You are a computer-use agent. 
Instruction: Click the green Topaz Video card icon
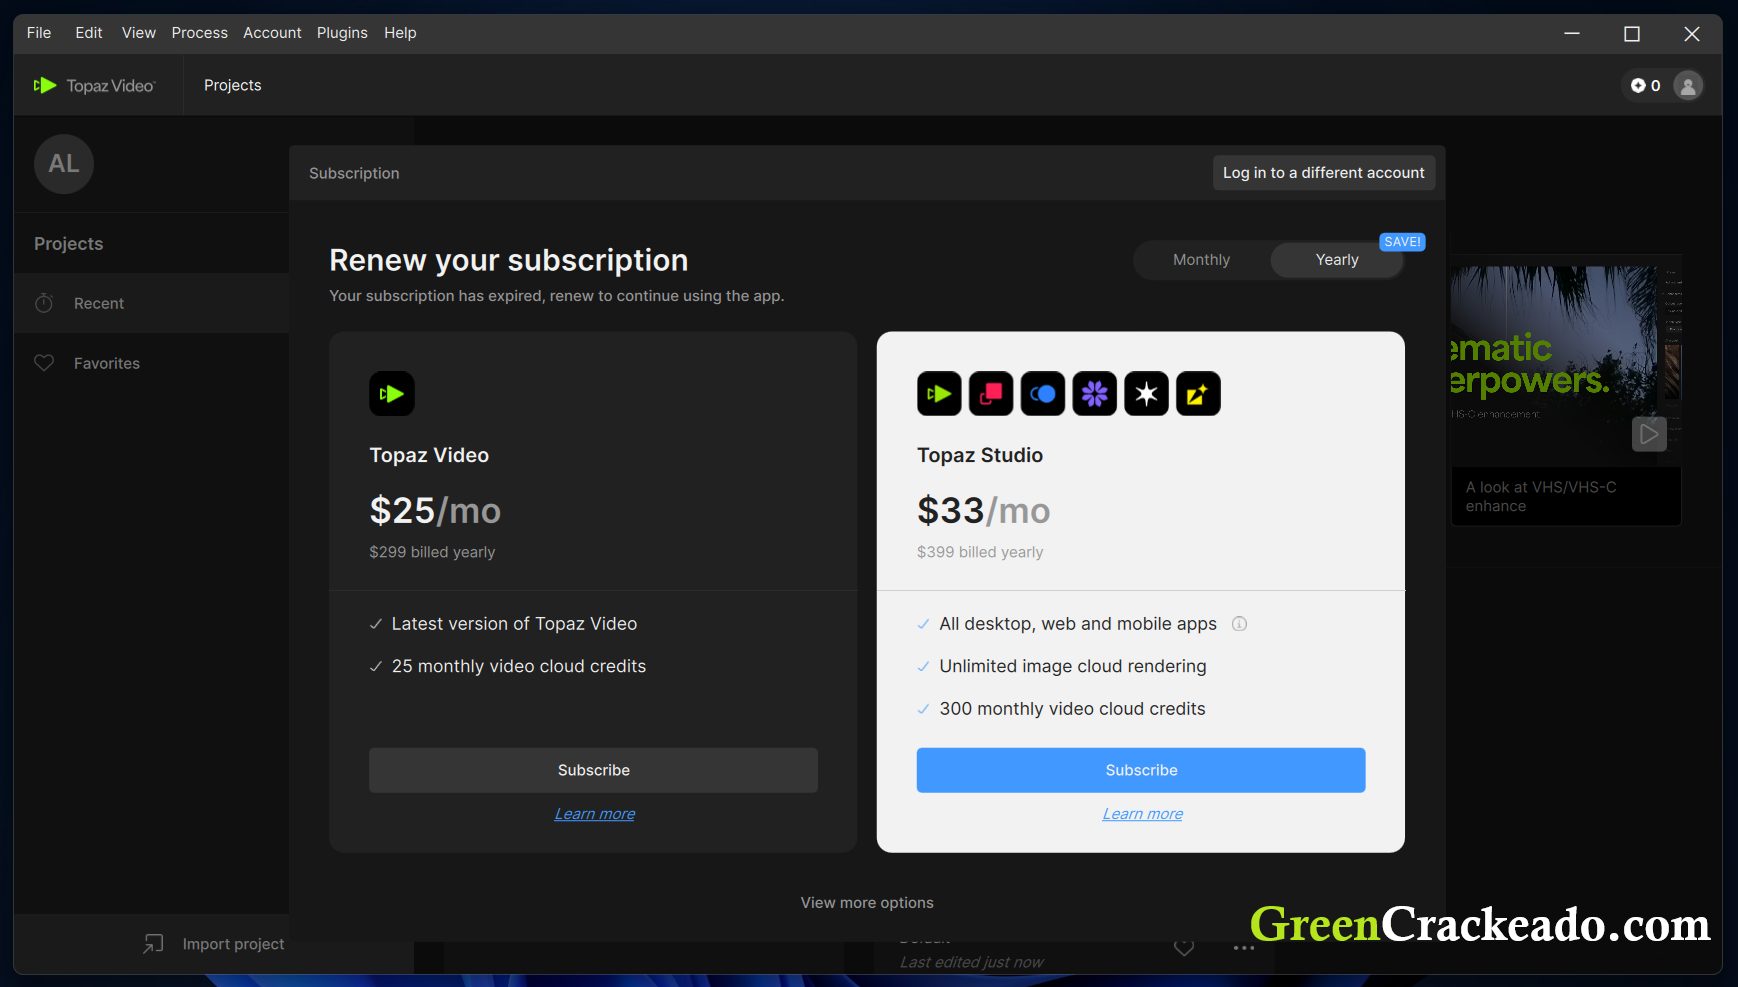[x=392, y=394]
